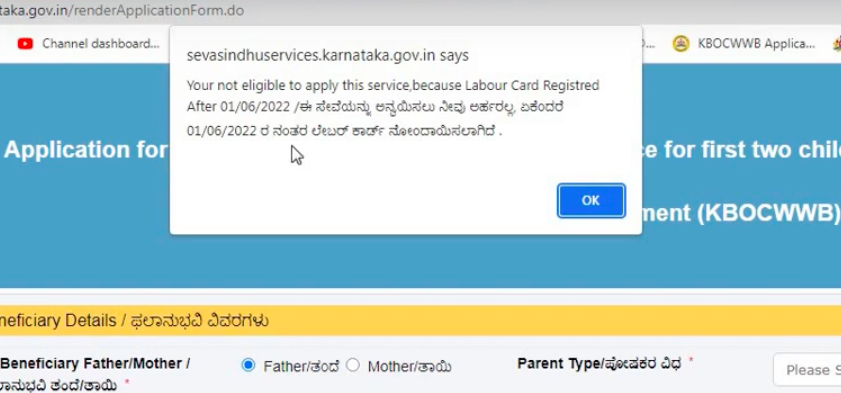Dismiss the alert with the OK button
This screenshot has width=841, height=393.
(591, 201)
